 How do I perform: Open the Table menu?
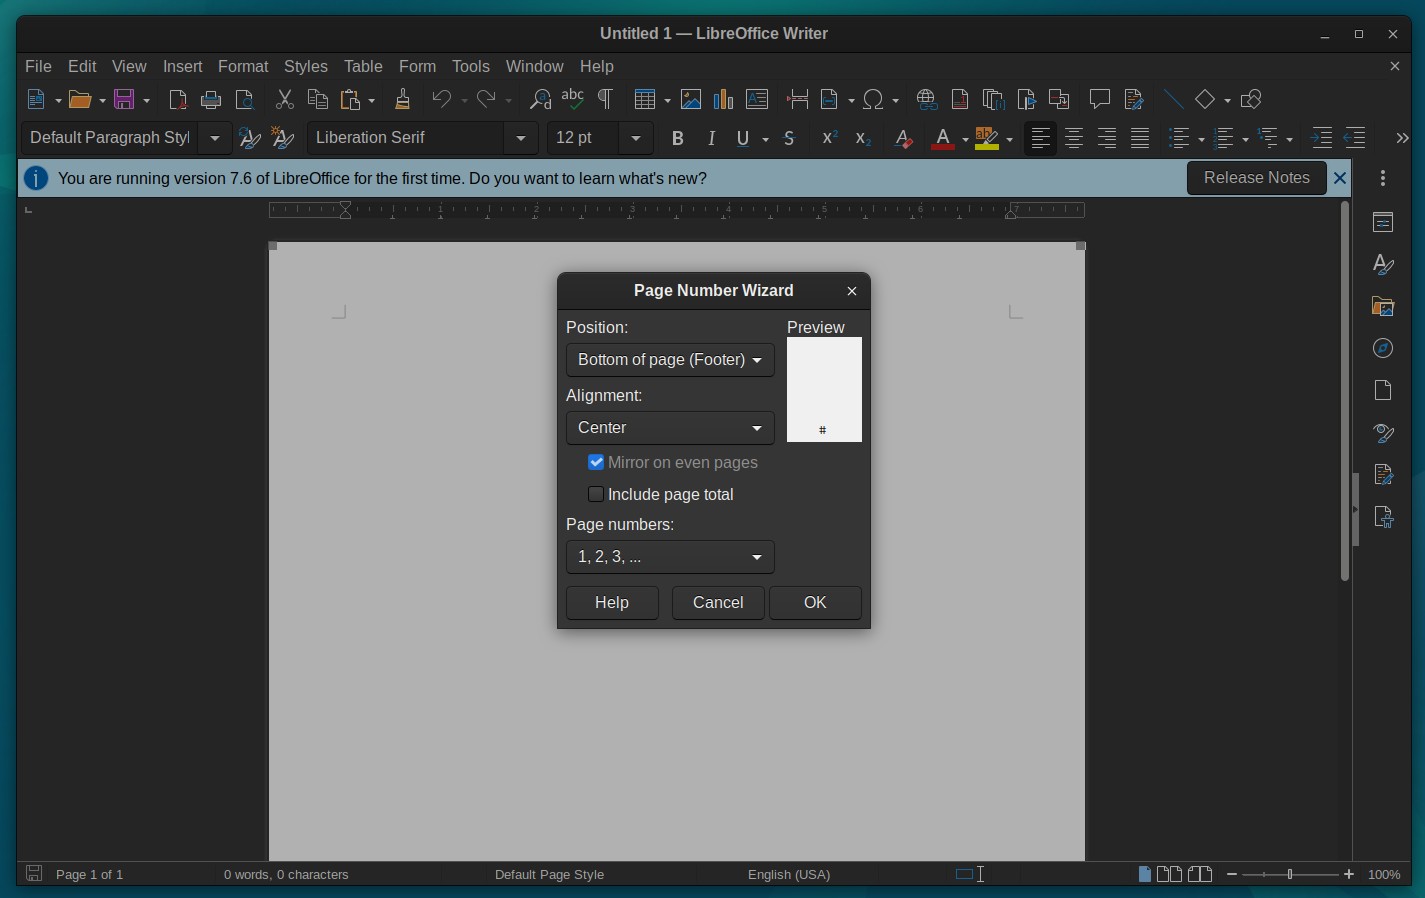[x=363, y=66]
